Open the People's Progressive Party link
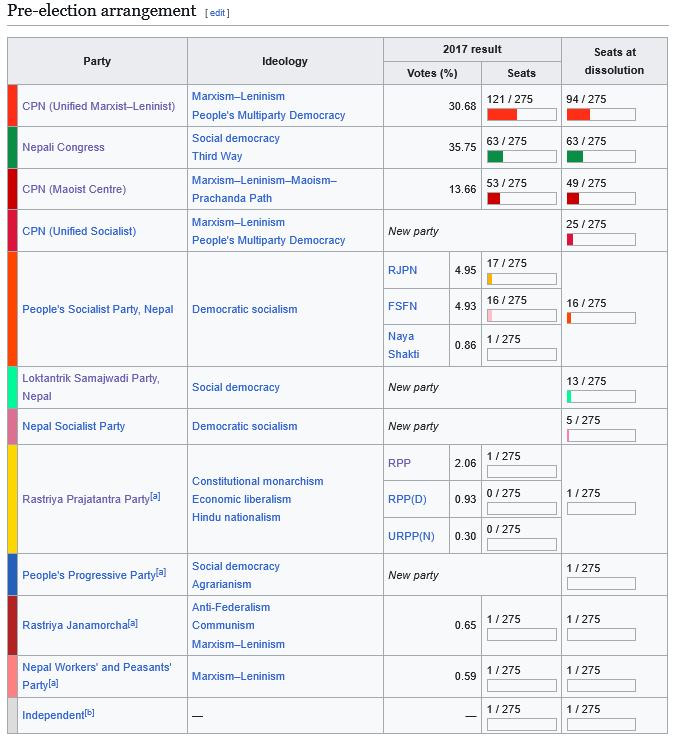This screenshot has height=740, width=673. pyautogui.click(x=89, y=575)
